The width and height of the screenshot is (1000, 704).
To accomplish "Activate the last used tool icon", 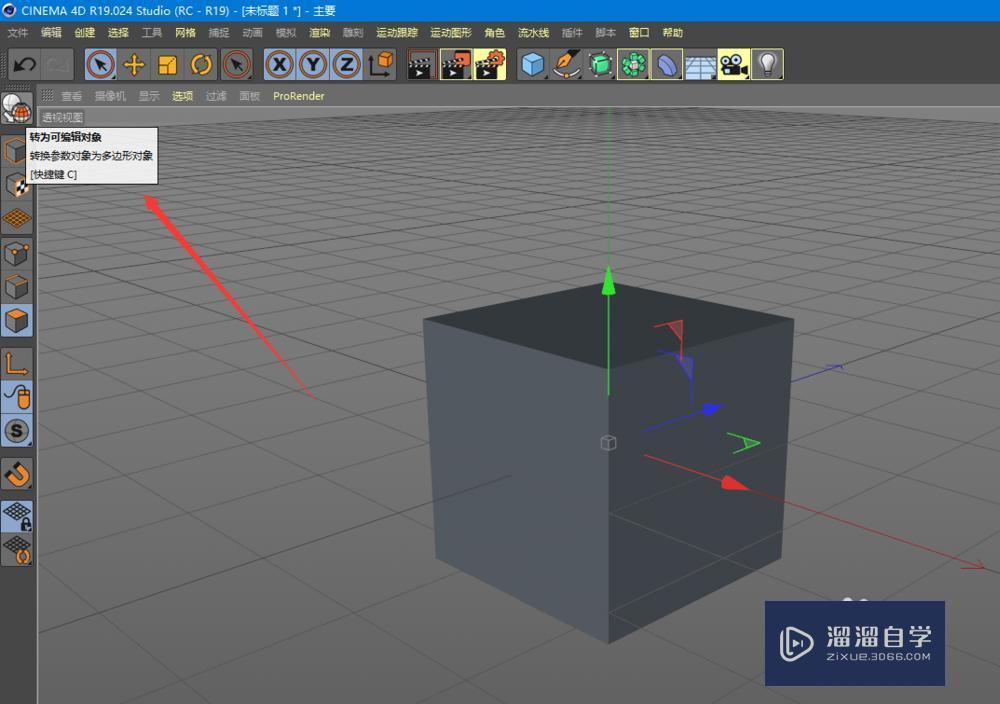I will pyautogui.click(x=237, y=64).
